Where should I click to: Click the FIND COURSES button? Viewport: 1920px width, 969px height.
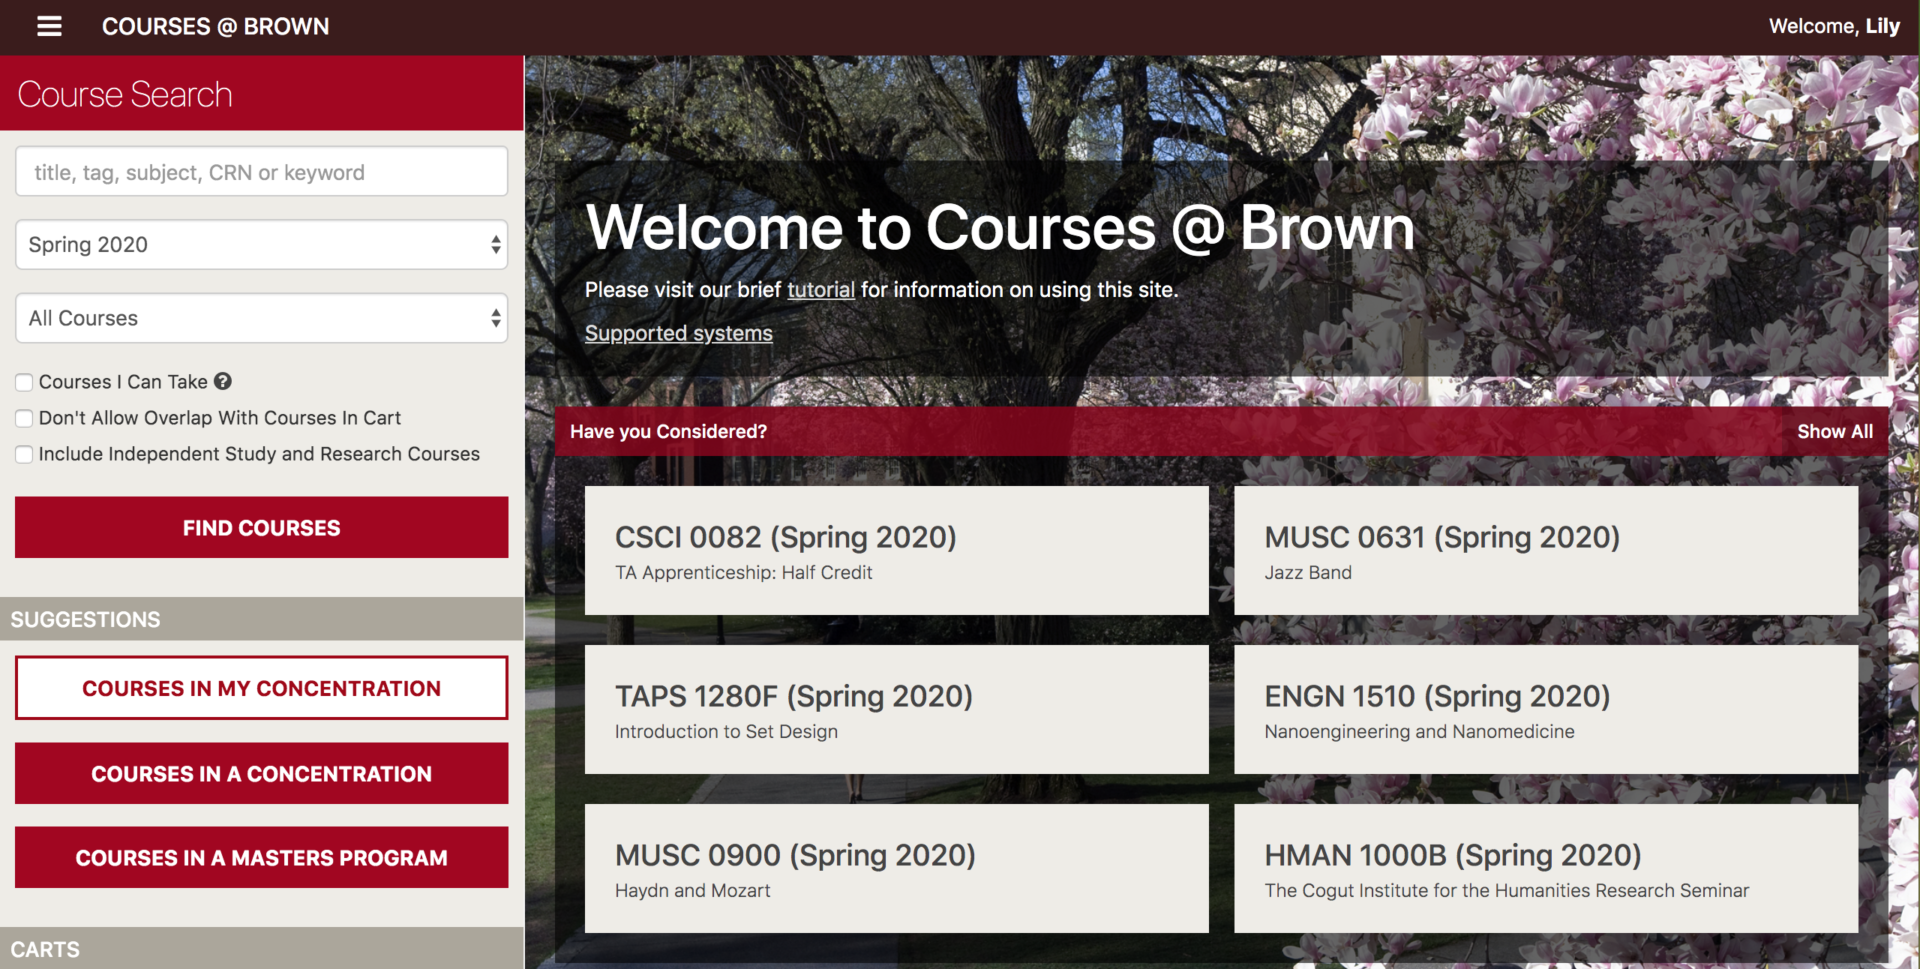[x=262, y=527]
